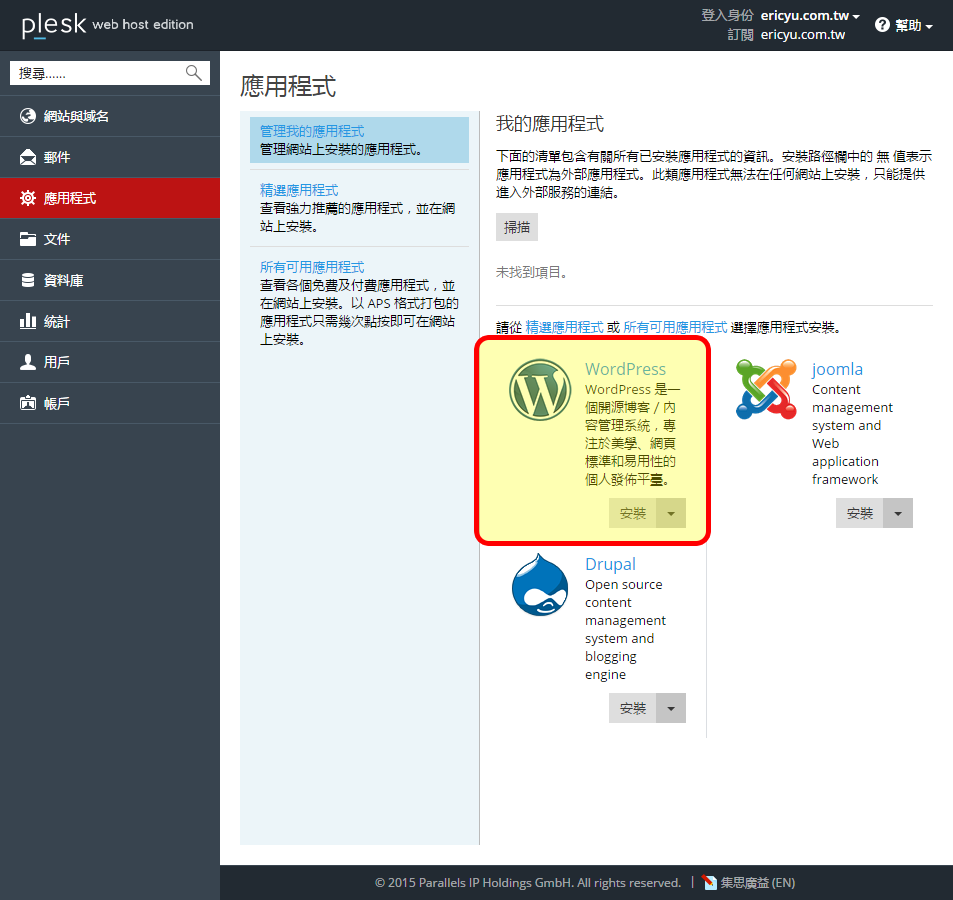This screenshot has width=953, height=900.
Task: Open 文件 section in sidebar
Action: [110, 239]
